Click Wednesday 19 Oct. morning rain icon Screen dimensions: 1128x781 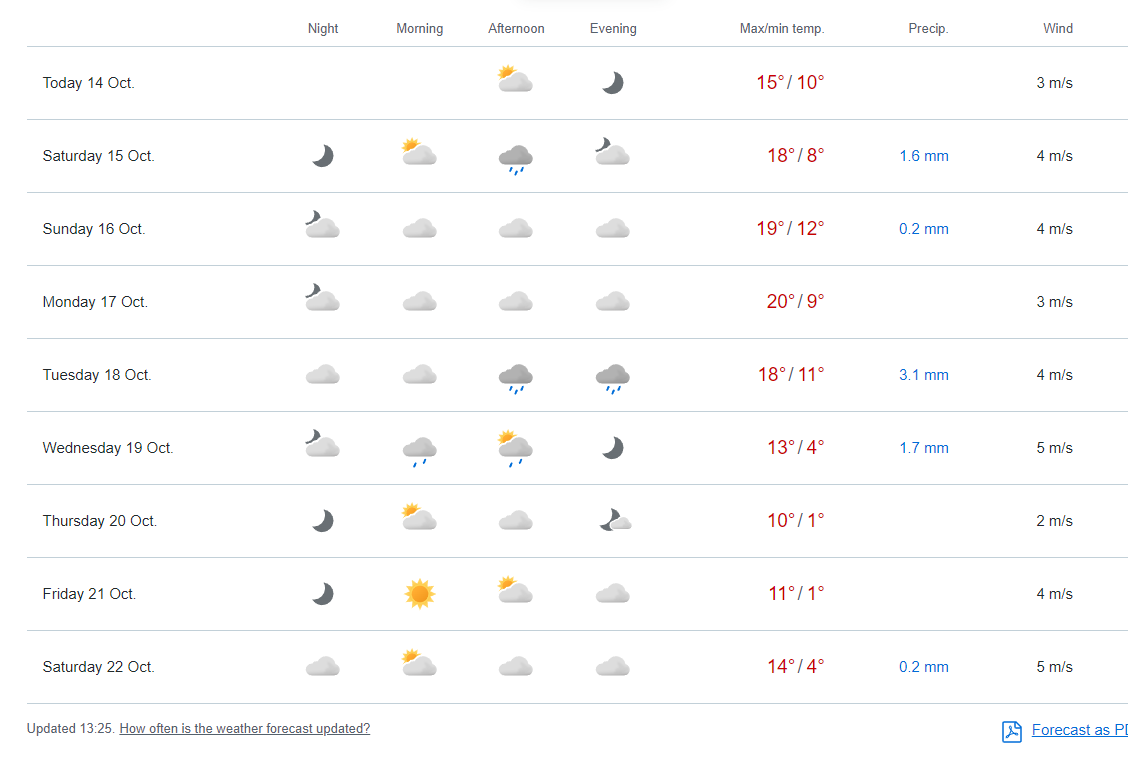419,450
